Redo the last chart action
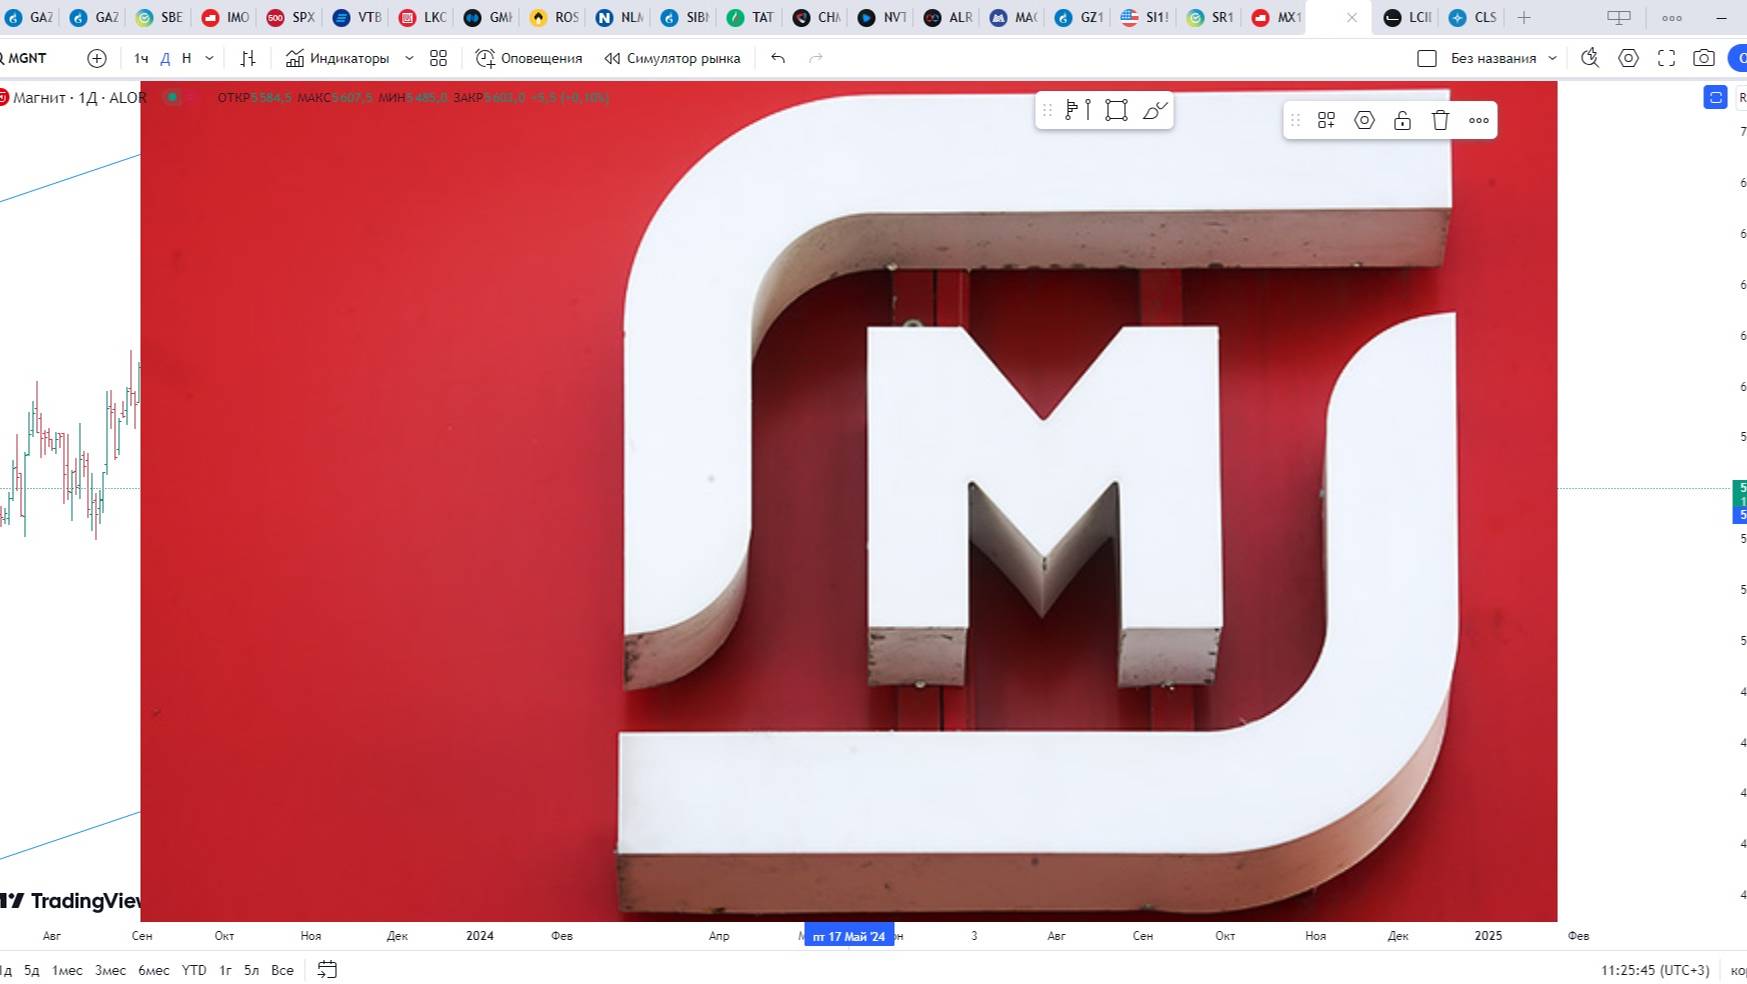Viewport: 1747px width, 984px height. 816,58
